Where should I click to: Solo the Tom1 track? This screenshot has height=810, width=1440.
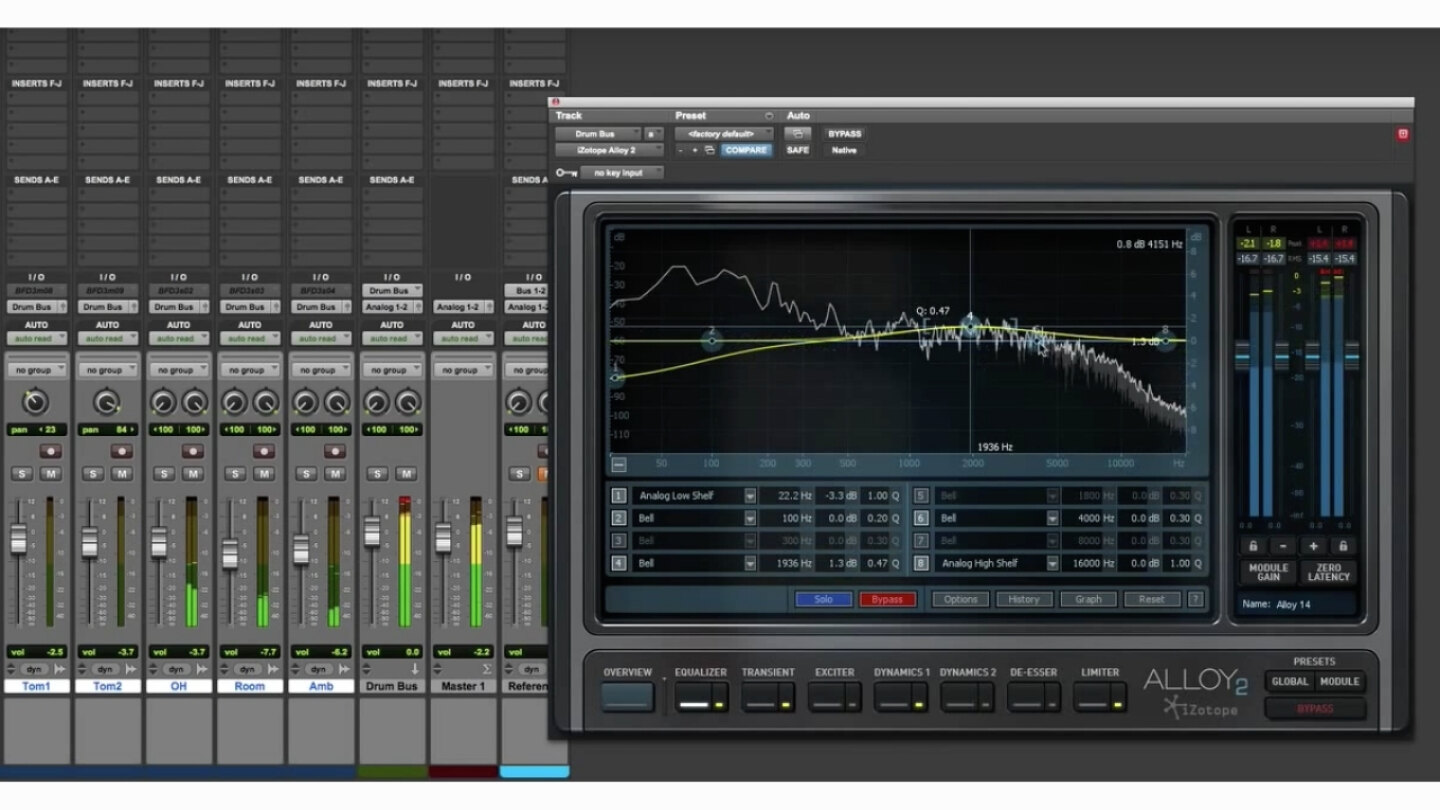23,473
